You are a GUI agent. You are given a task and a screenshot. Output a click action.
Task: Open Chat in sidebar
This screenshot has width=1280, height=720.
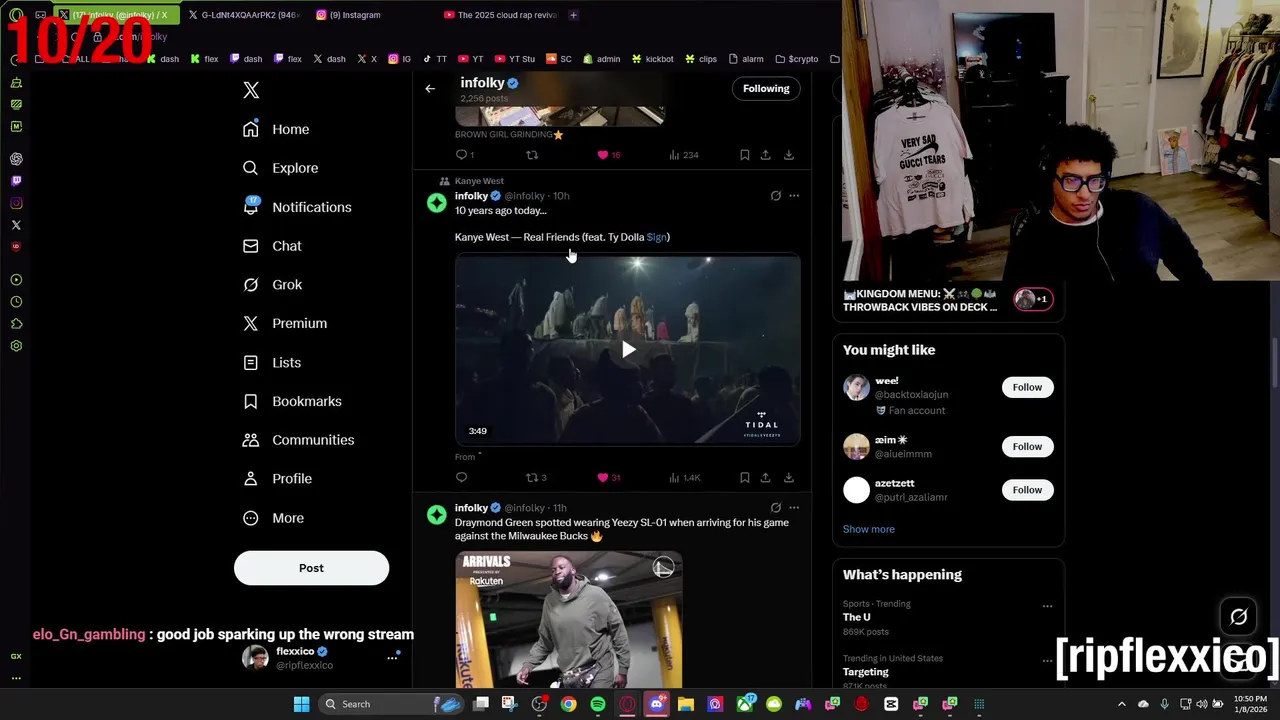[x=272, y=246]
